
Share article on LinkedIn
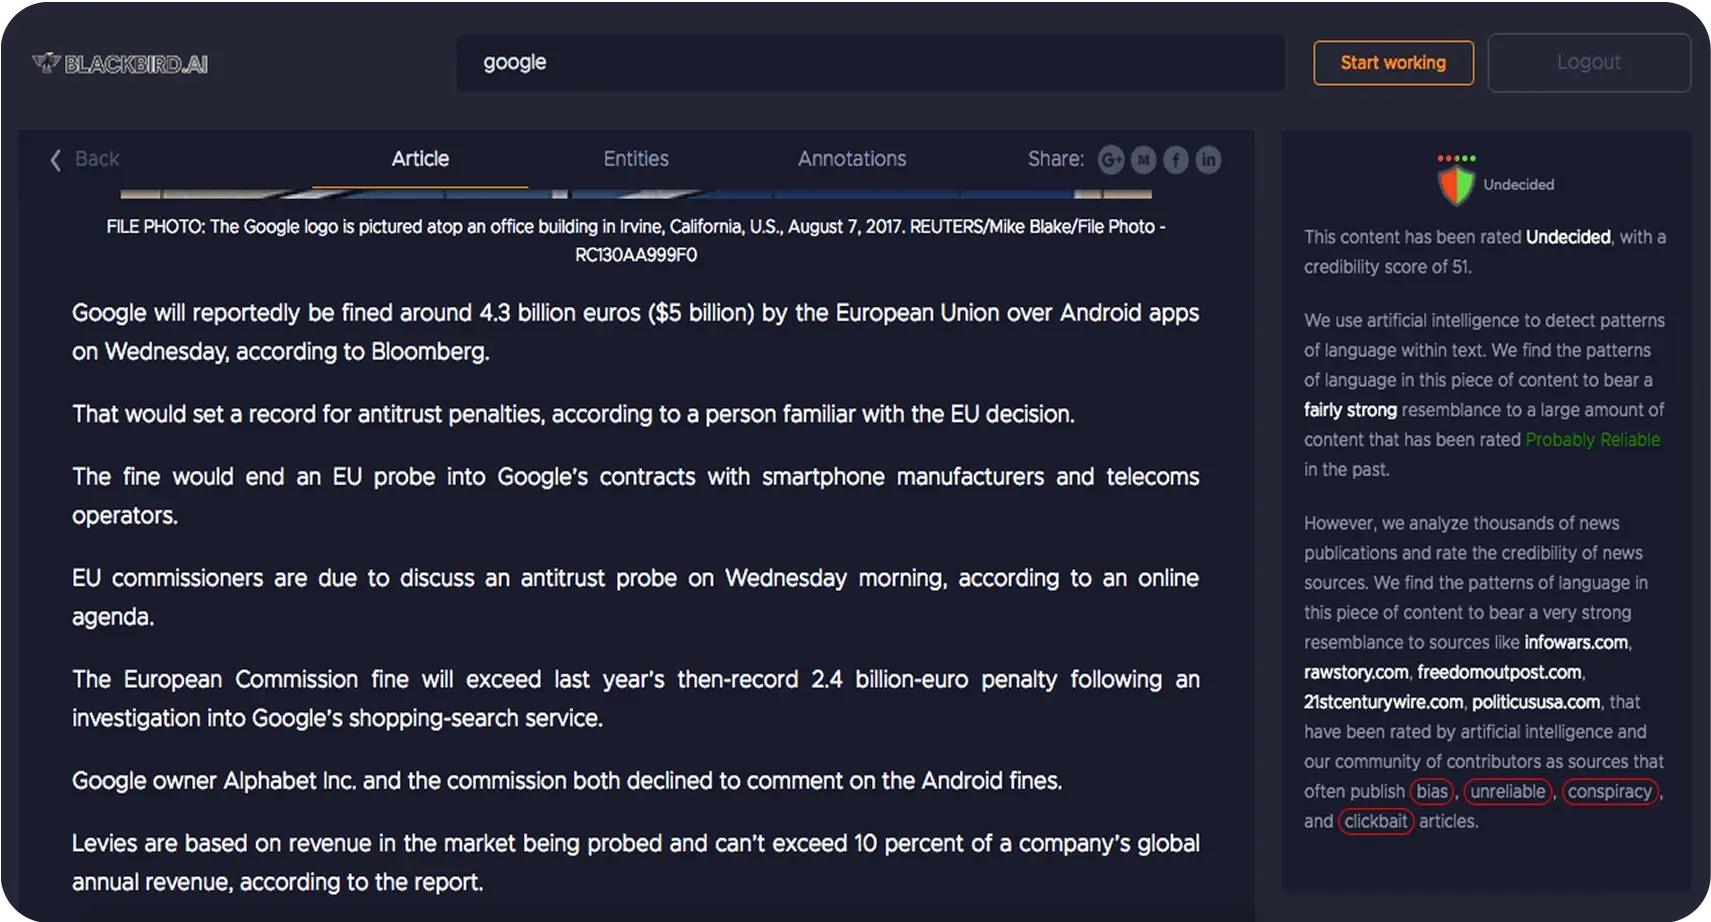point(1208,160)
